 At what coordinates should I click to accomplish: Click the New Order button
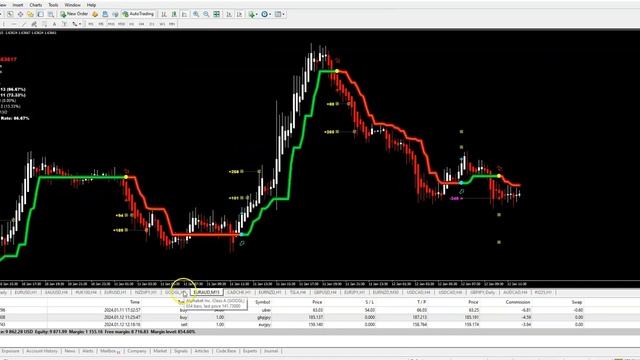point(74,14)
